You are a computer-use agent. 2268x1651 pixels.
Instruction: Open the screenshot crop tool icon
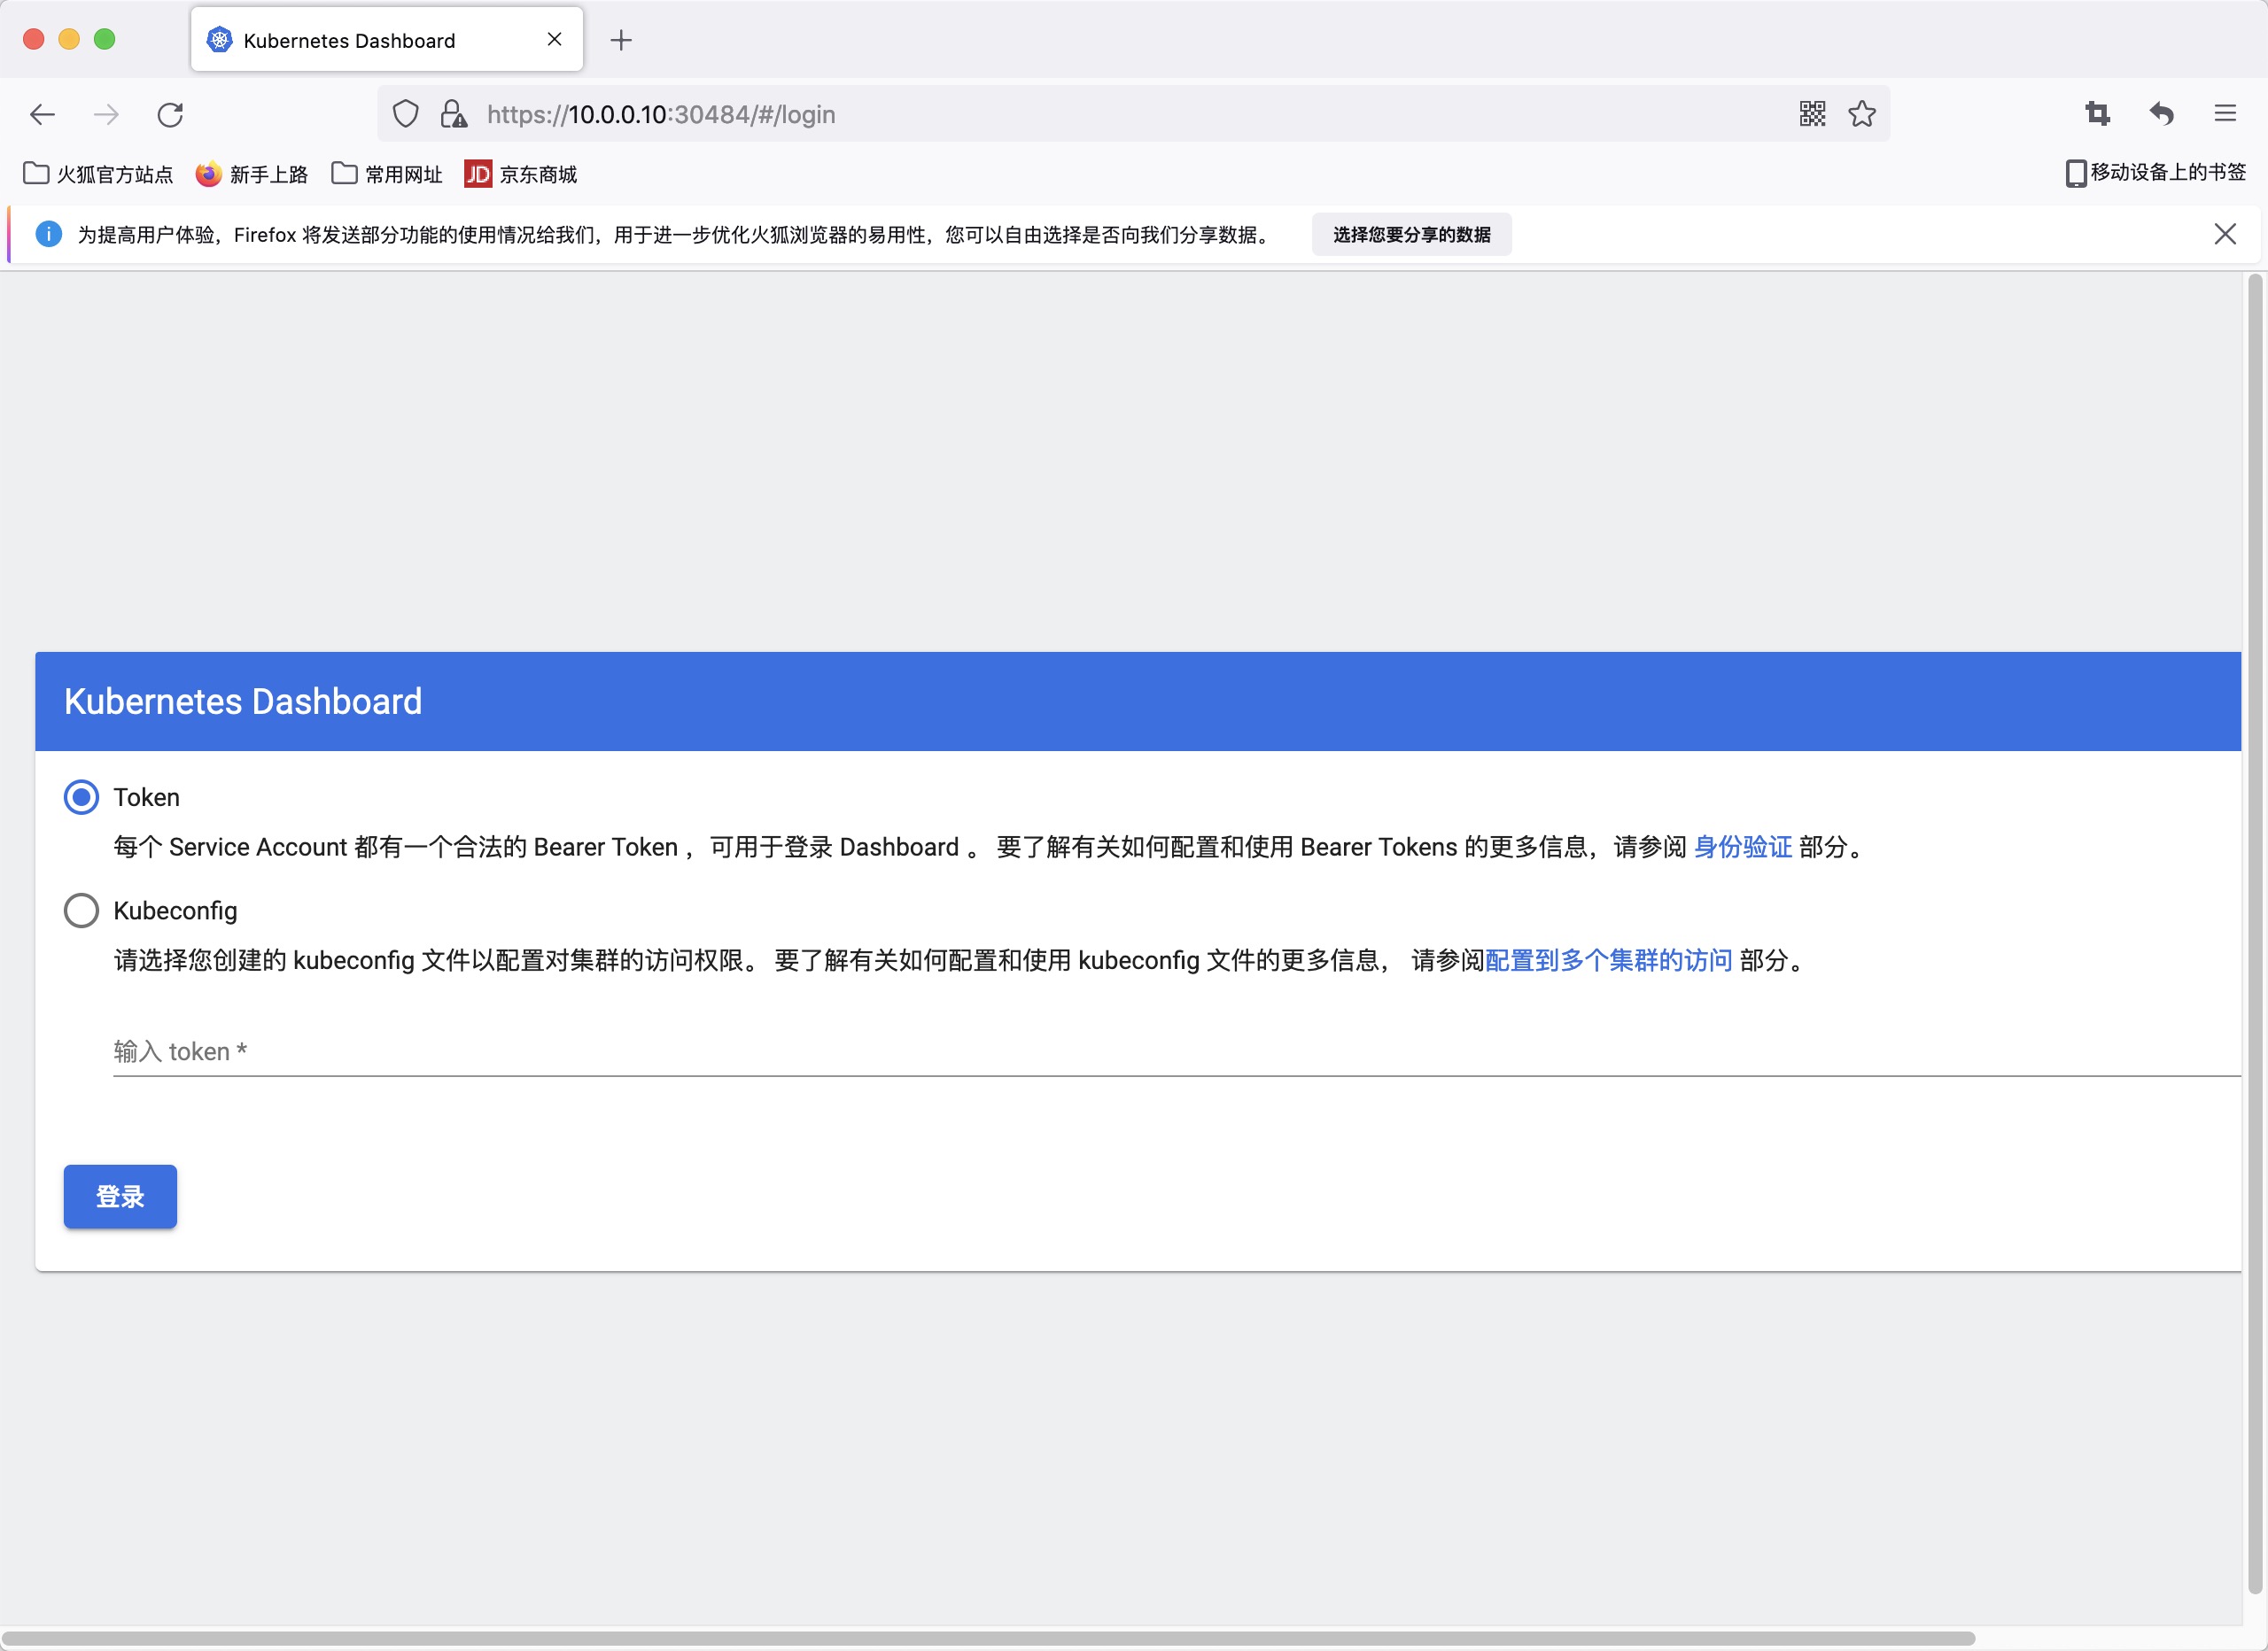(2098, 114)
